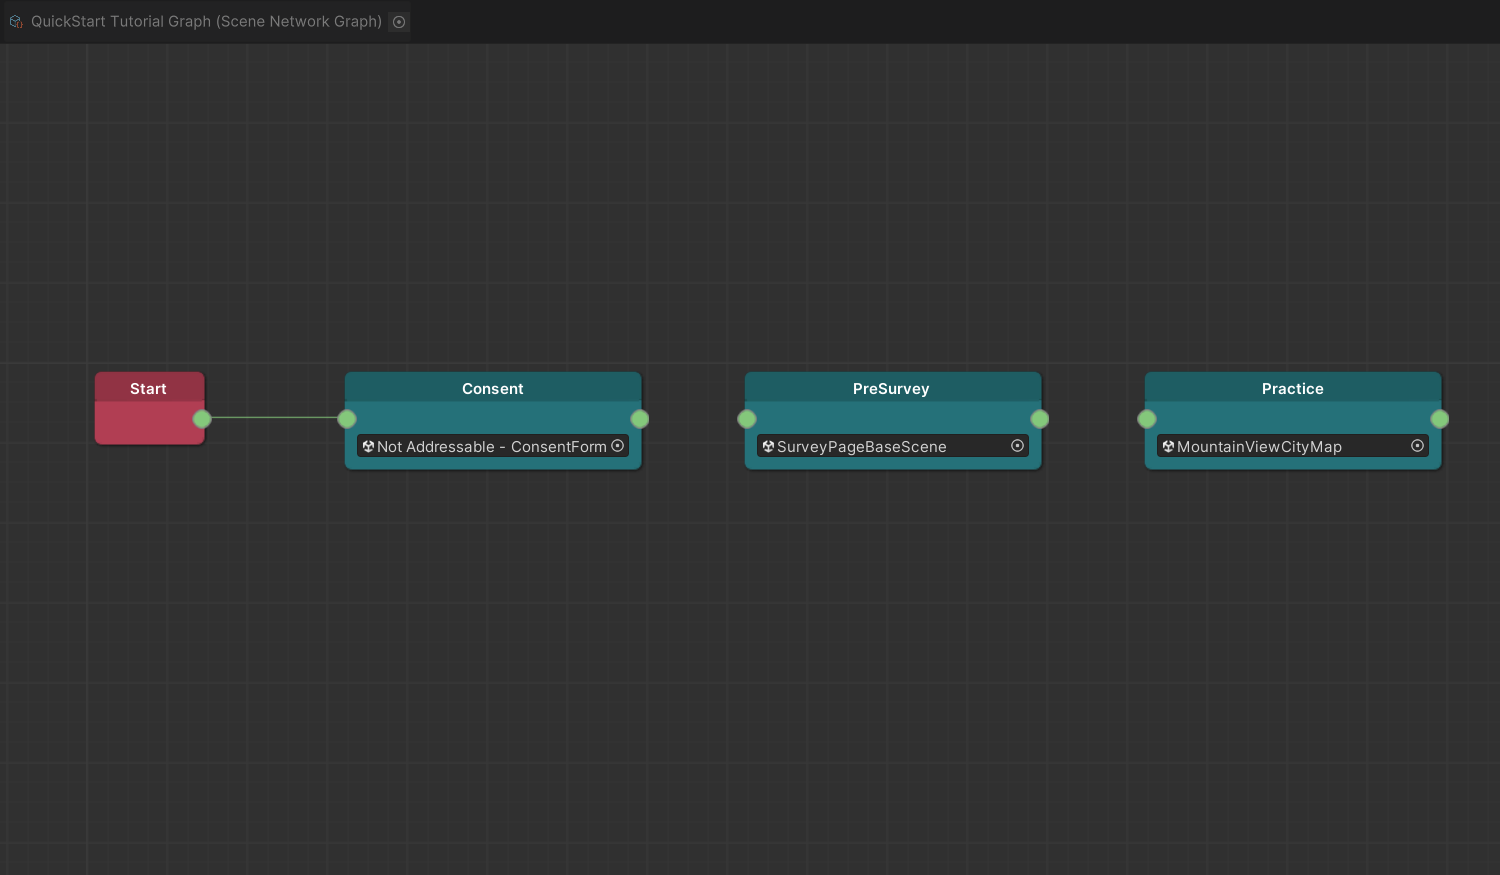Click the Consent node output port

[640, 419]
